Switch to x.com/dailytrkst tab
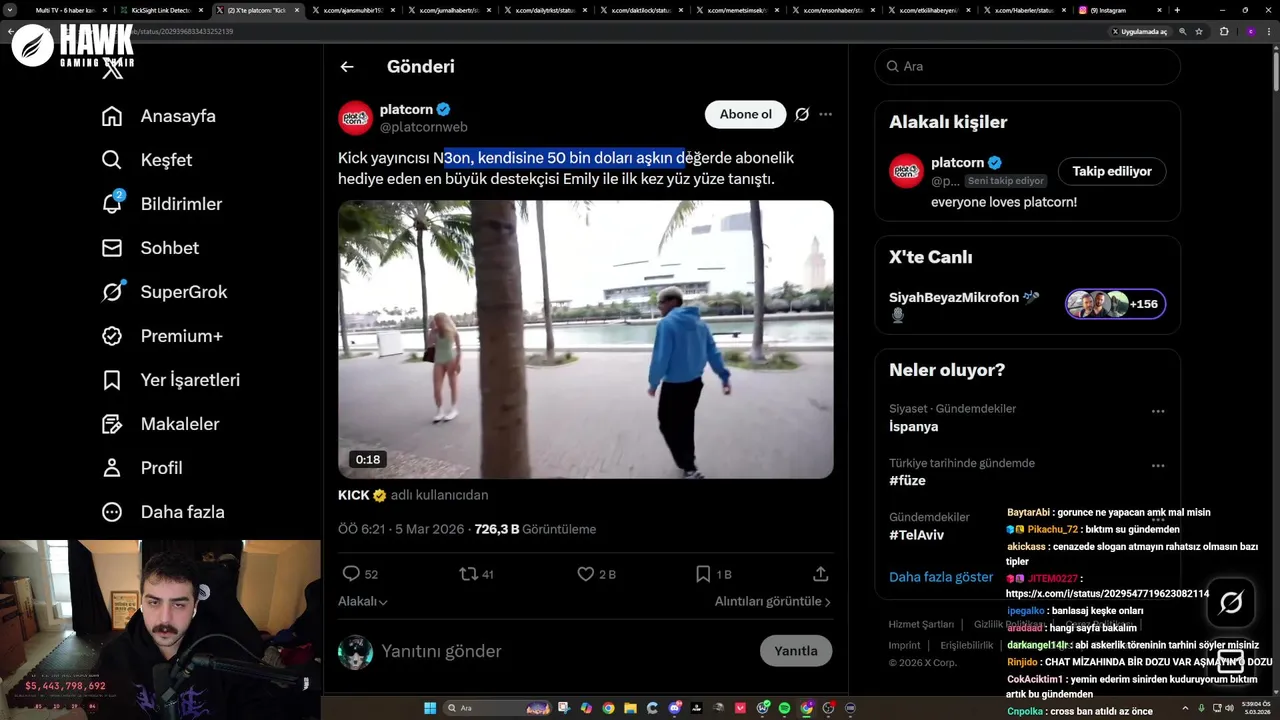 coord(543,10)
